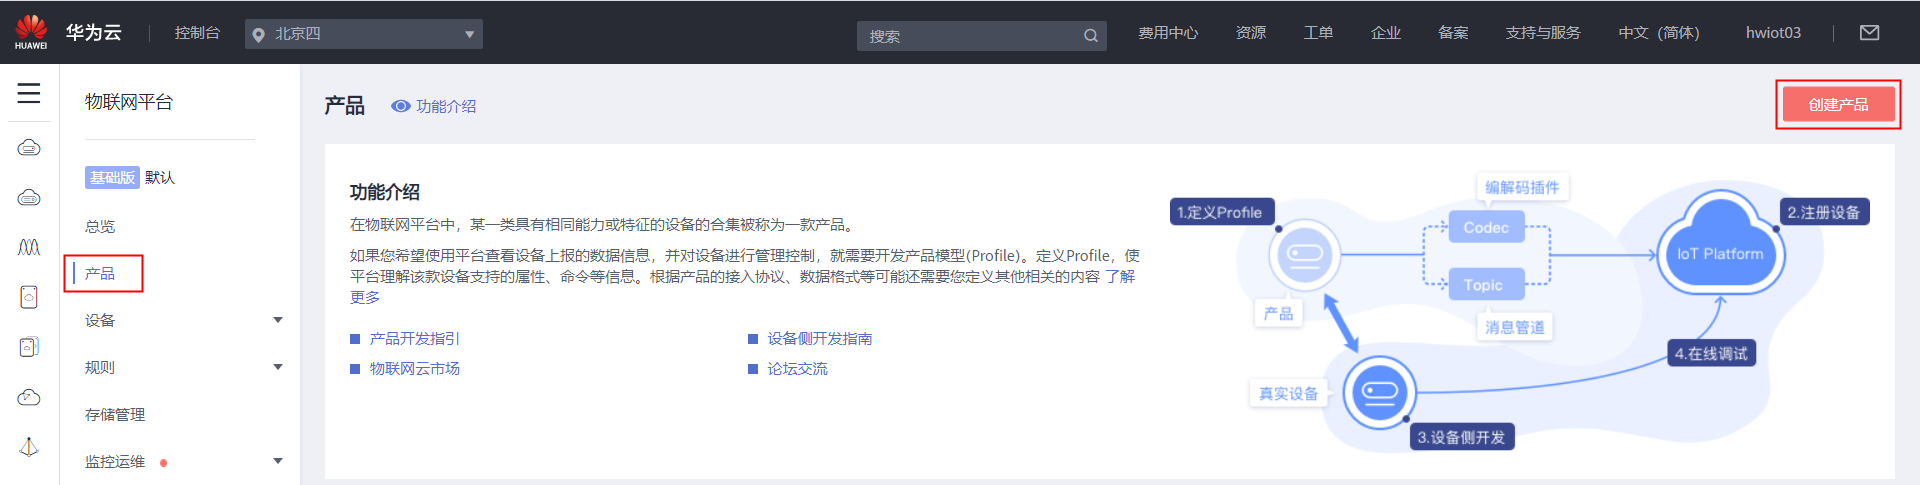Click the 控制台 link
The height and width of the screenshot is (485, 1920).
point(197,33)
